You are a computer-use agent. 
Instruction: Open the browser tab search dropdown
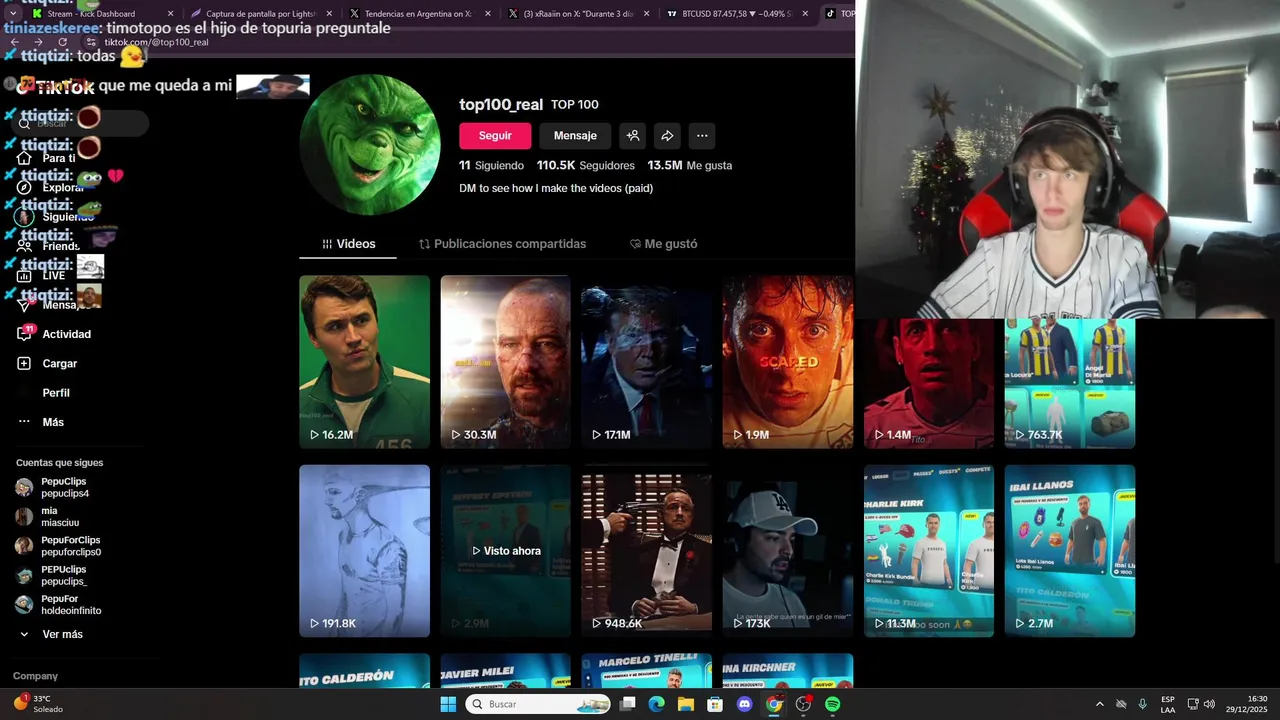(12, 14)
